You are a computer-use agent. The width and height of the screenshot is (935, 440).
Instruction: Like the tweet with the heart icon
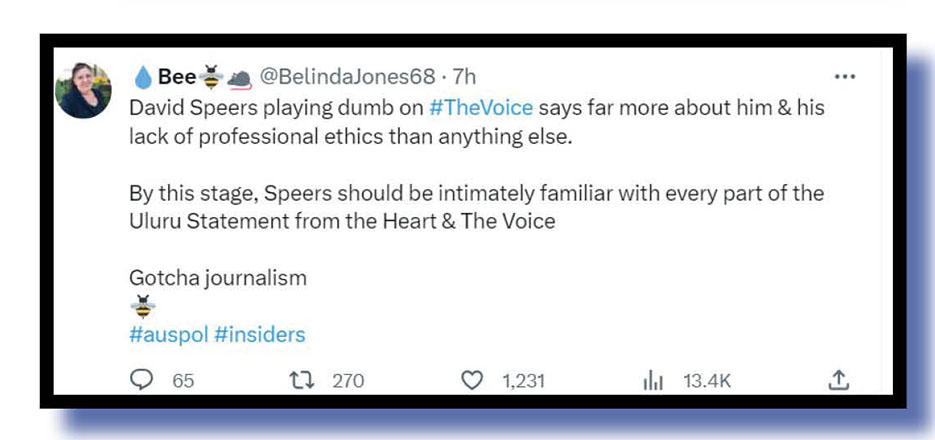tap(473, 380)
